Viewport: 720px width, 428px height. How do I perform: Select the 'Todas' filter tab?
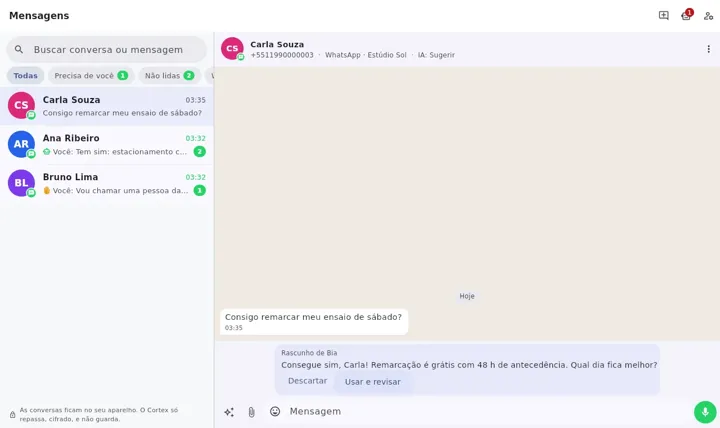click(x=25, y=76)
